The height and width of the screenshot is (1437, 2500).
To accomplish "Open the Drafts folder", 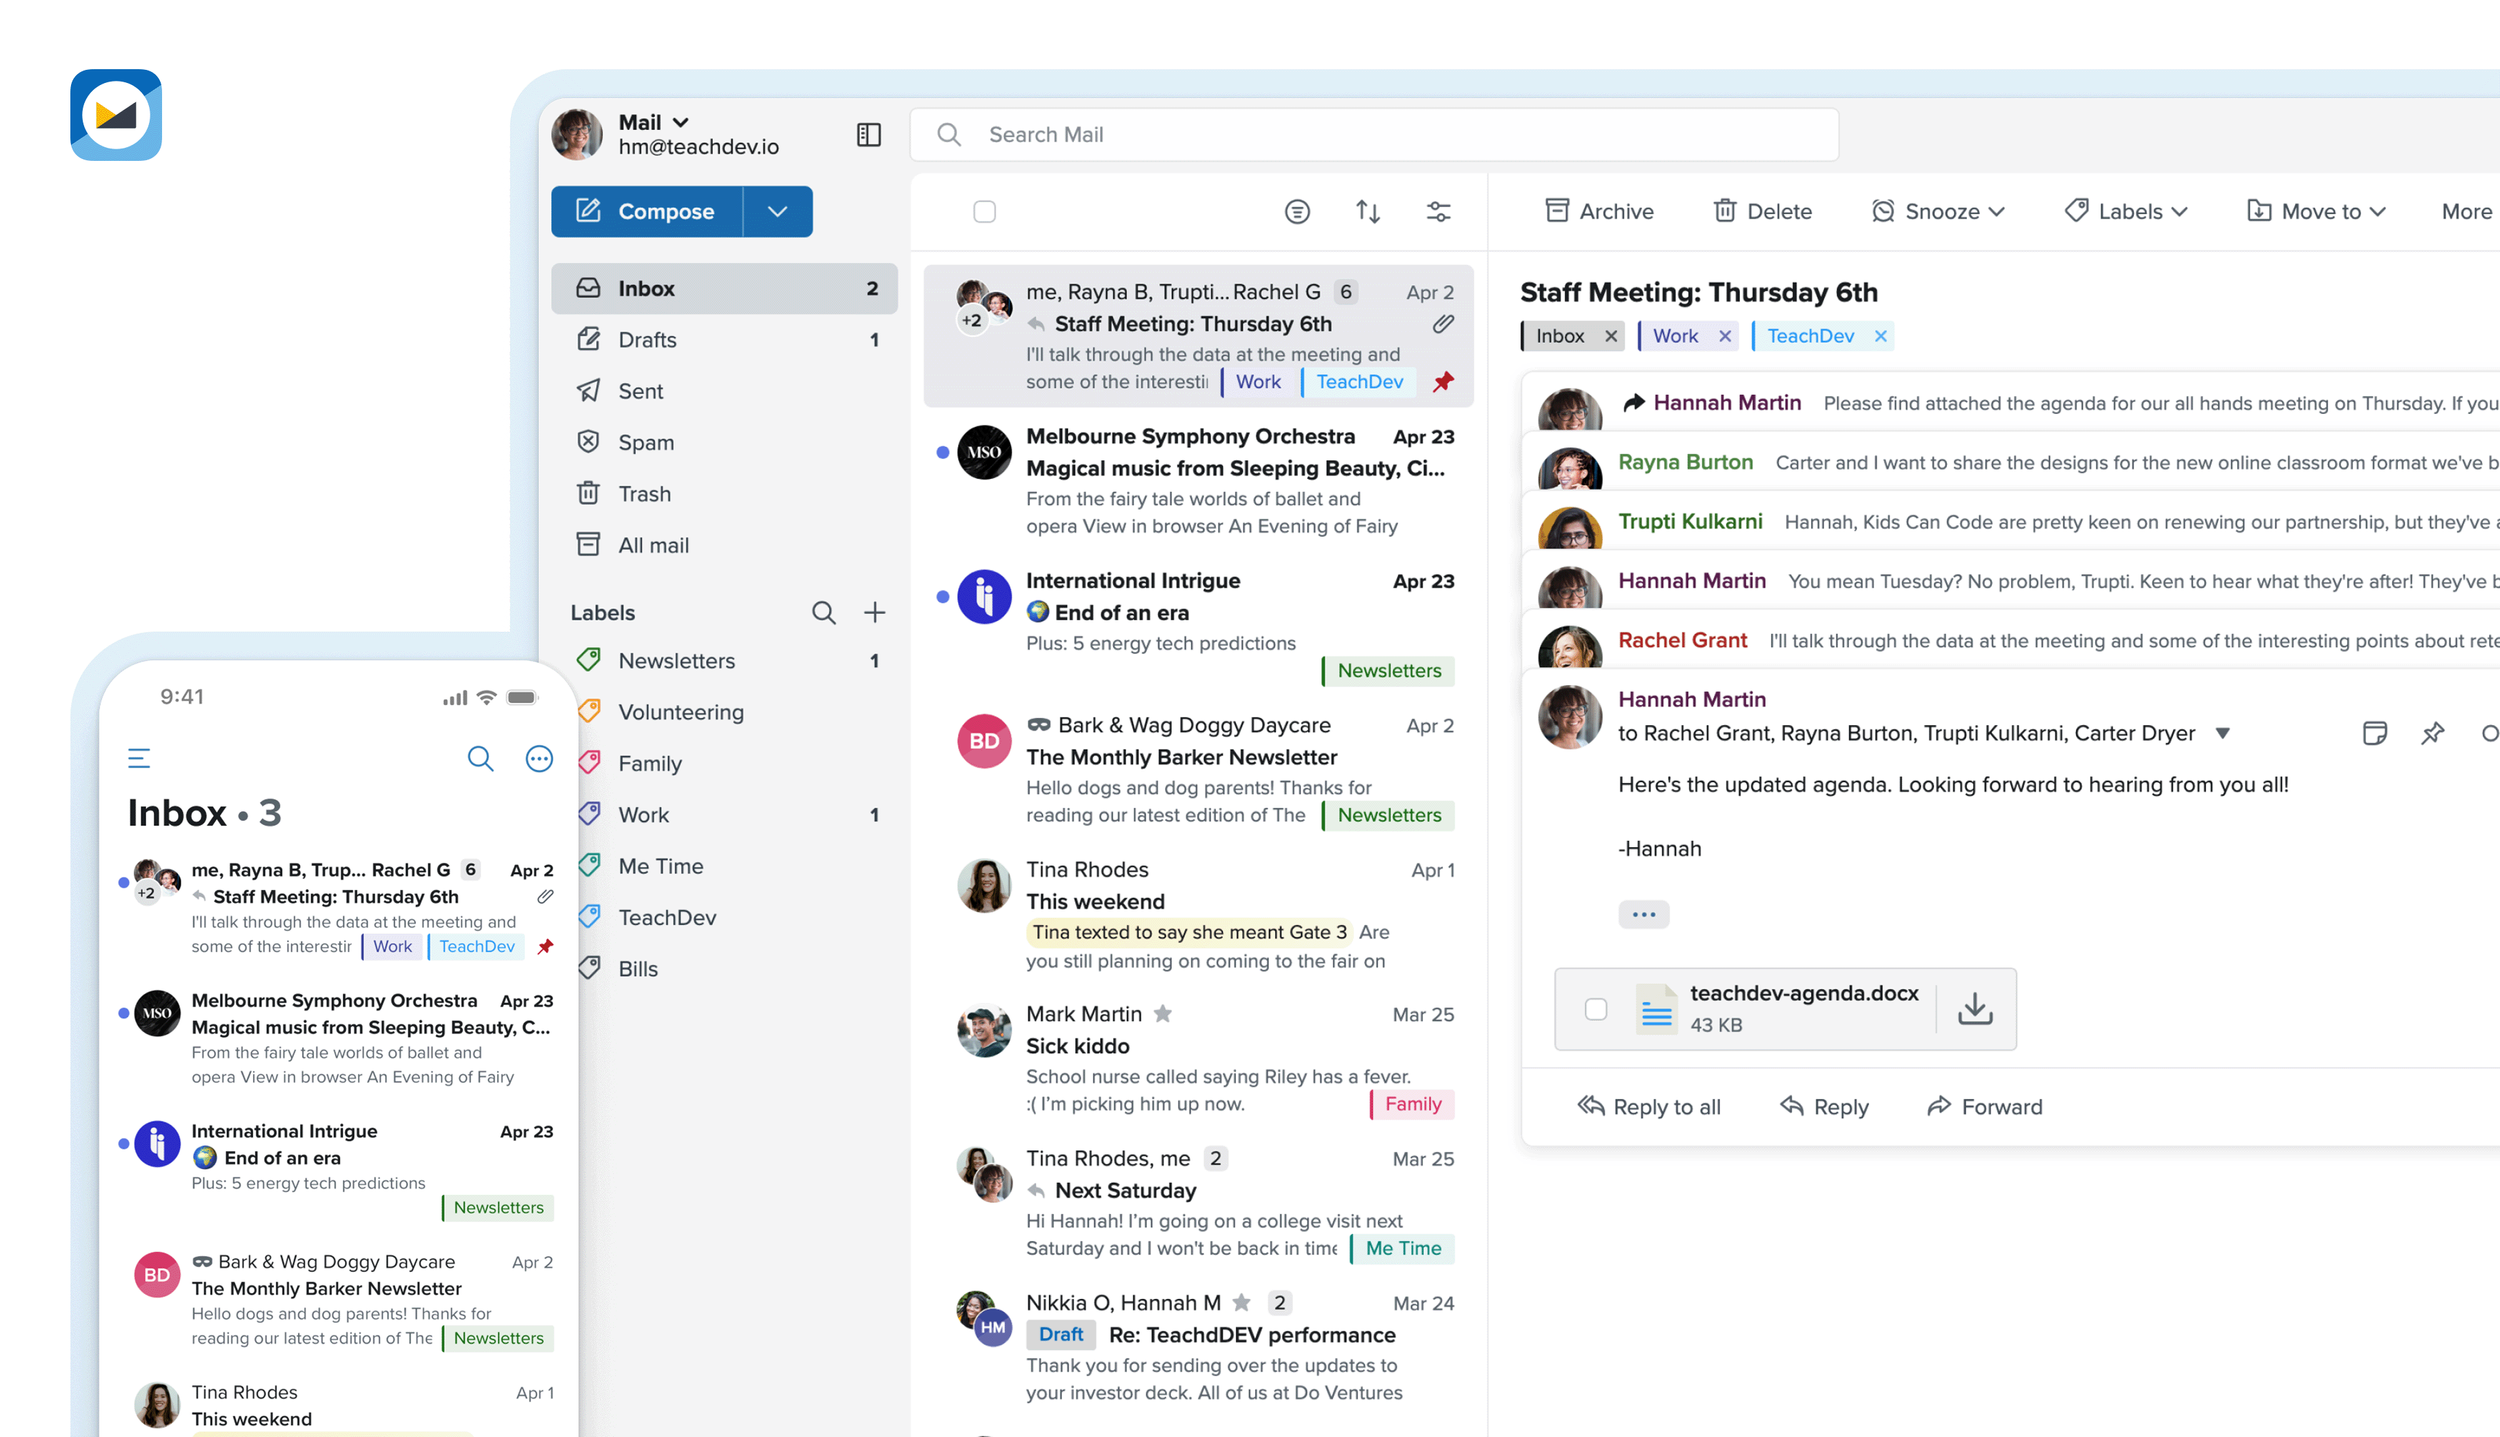I will click(x=647, y=340).
